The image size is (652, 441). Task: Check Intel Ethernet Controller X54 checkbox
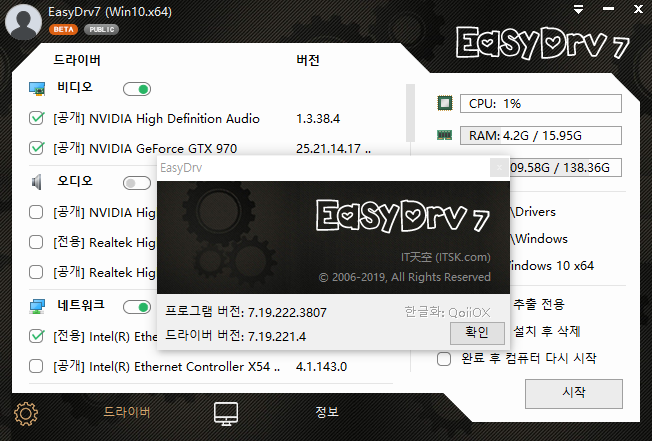[36, 366]
